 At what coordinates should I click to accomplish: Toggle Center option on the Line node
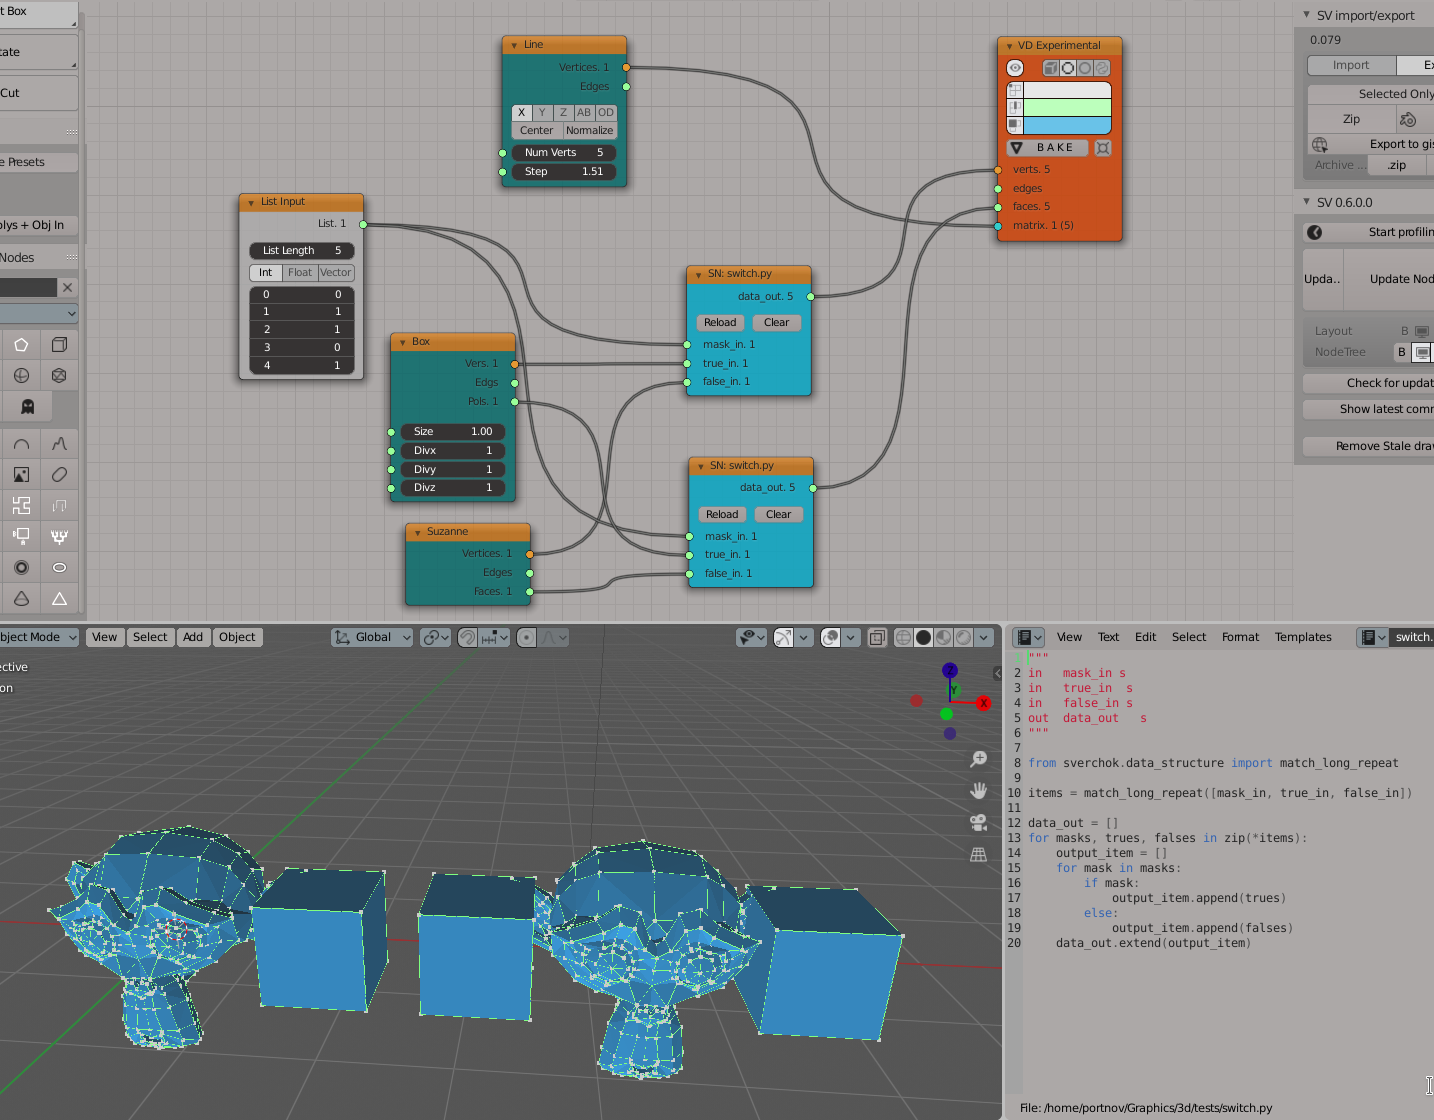(x=537, y=131)
